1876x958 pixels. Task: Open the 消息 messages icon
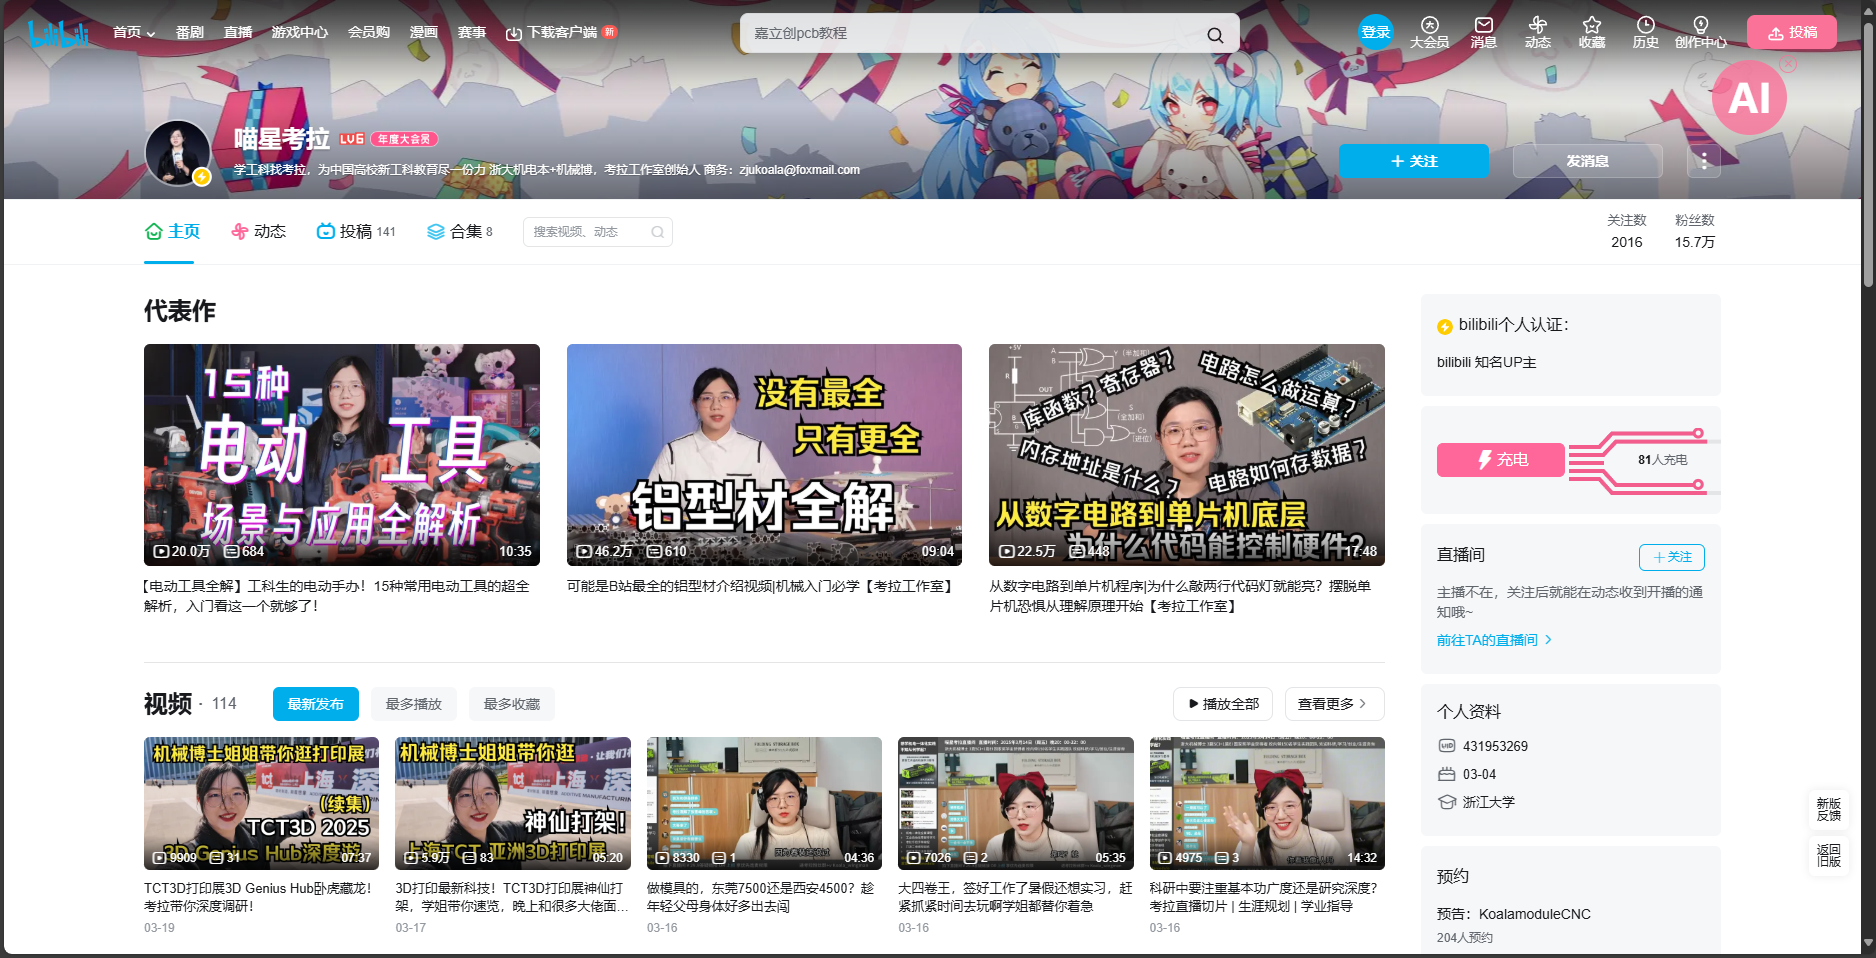pyautogui.click(x=1483, y=33)
